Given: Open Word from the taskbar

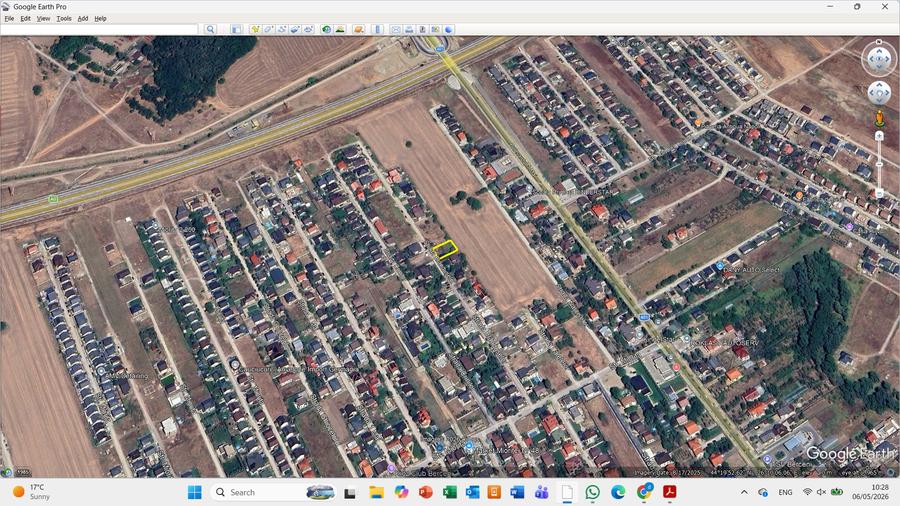Looking at the screenshot, I should click(517, 492).
